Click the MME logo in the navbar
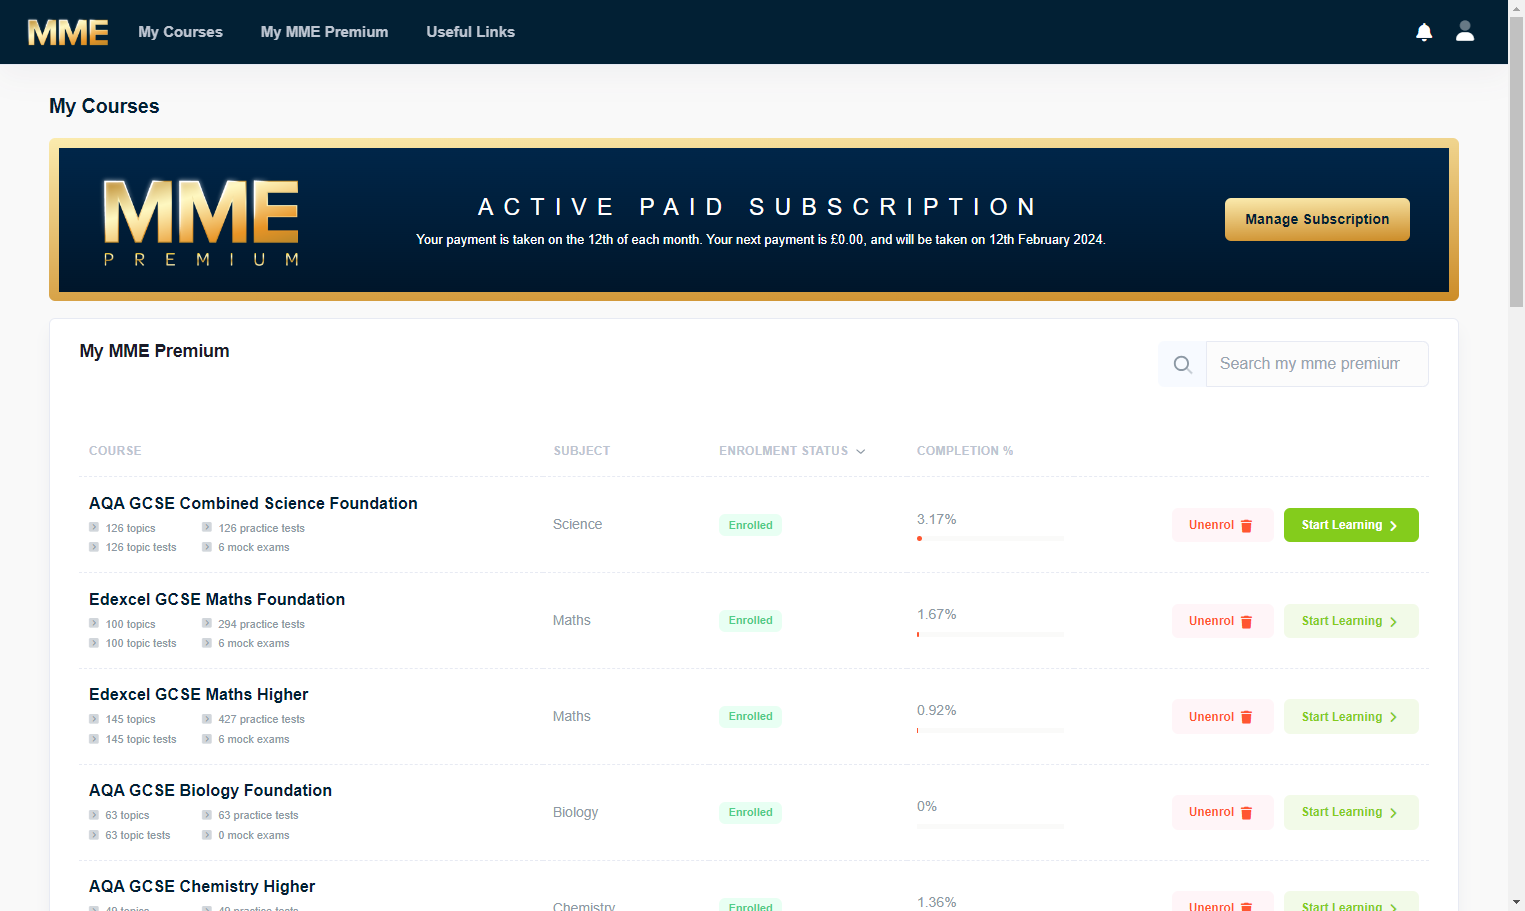The image size is (1525, 911). click(x=68, y=32)
